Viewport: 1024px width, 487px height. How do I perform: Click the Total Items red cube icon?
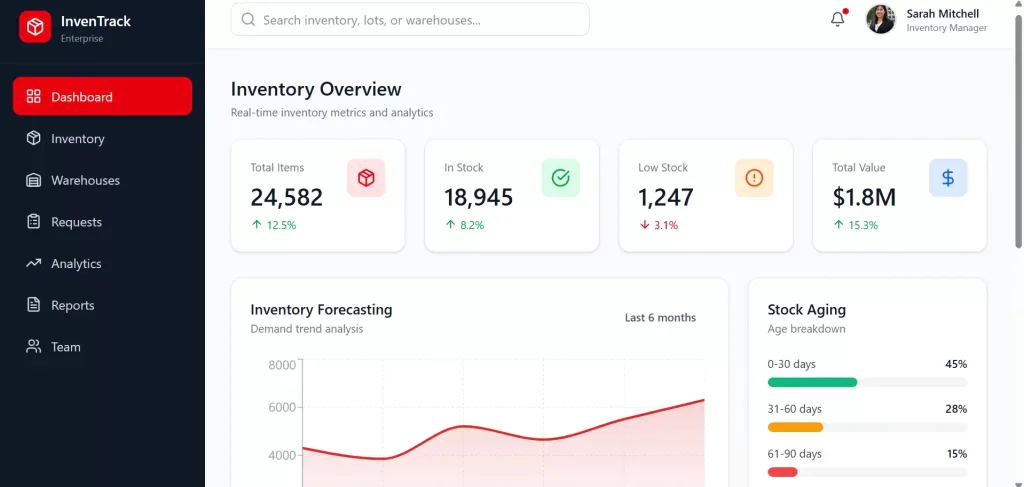(366, 178)
